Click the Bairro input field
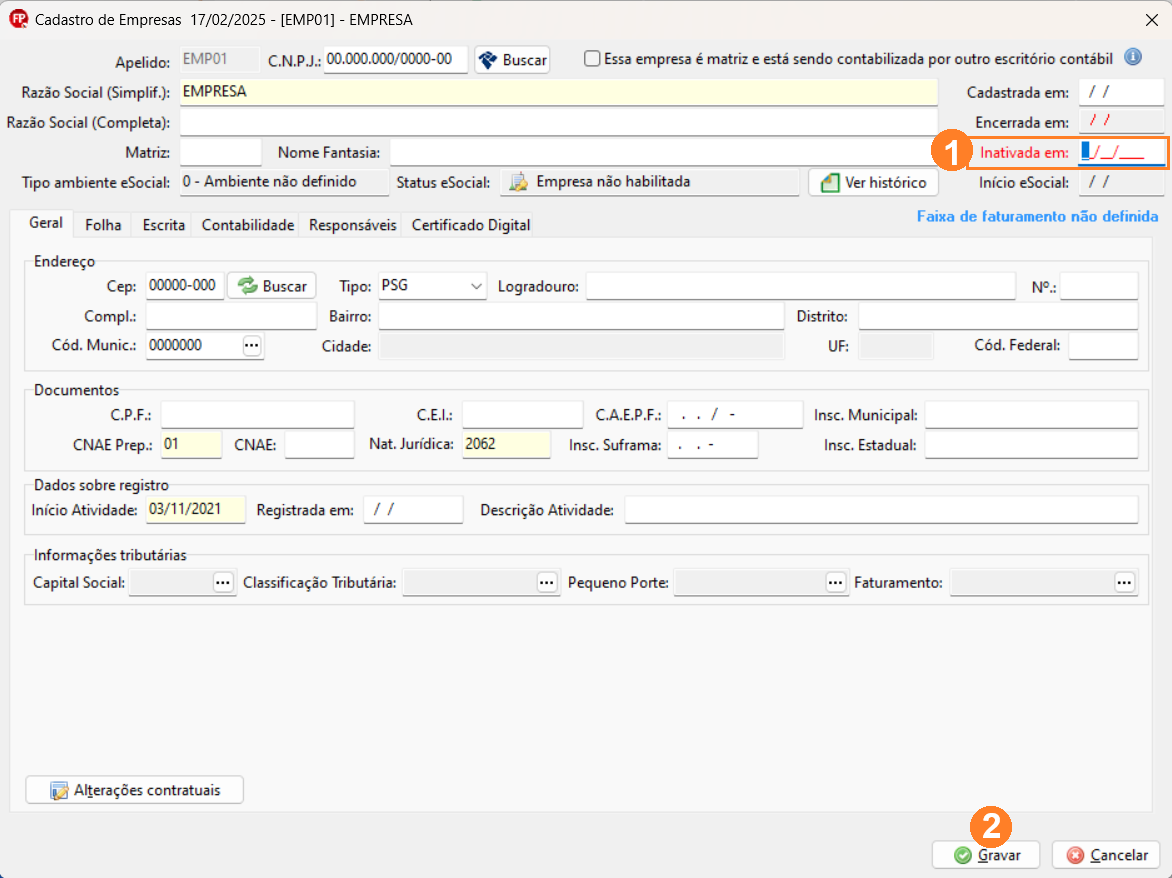The image size is (1172, 878). tap(582, 316)
